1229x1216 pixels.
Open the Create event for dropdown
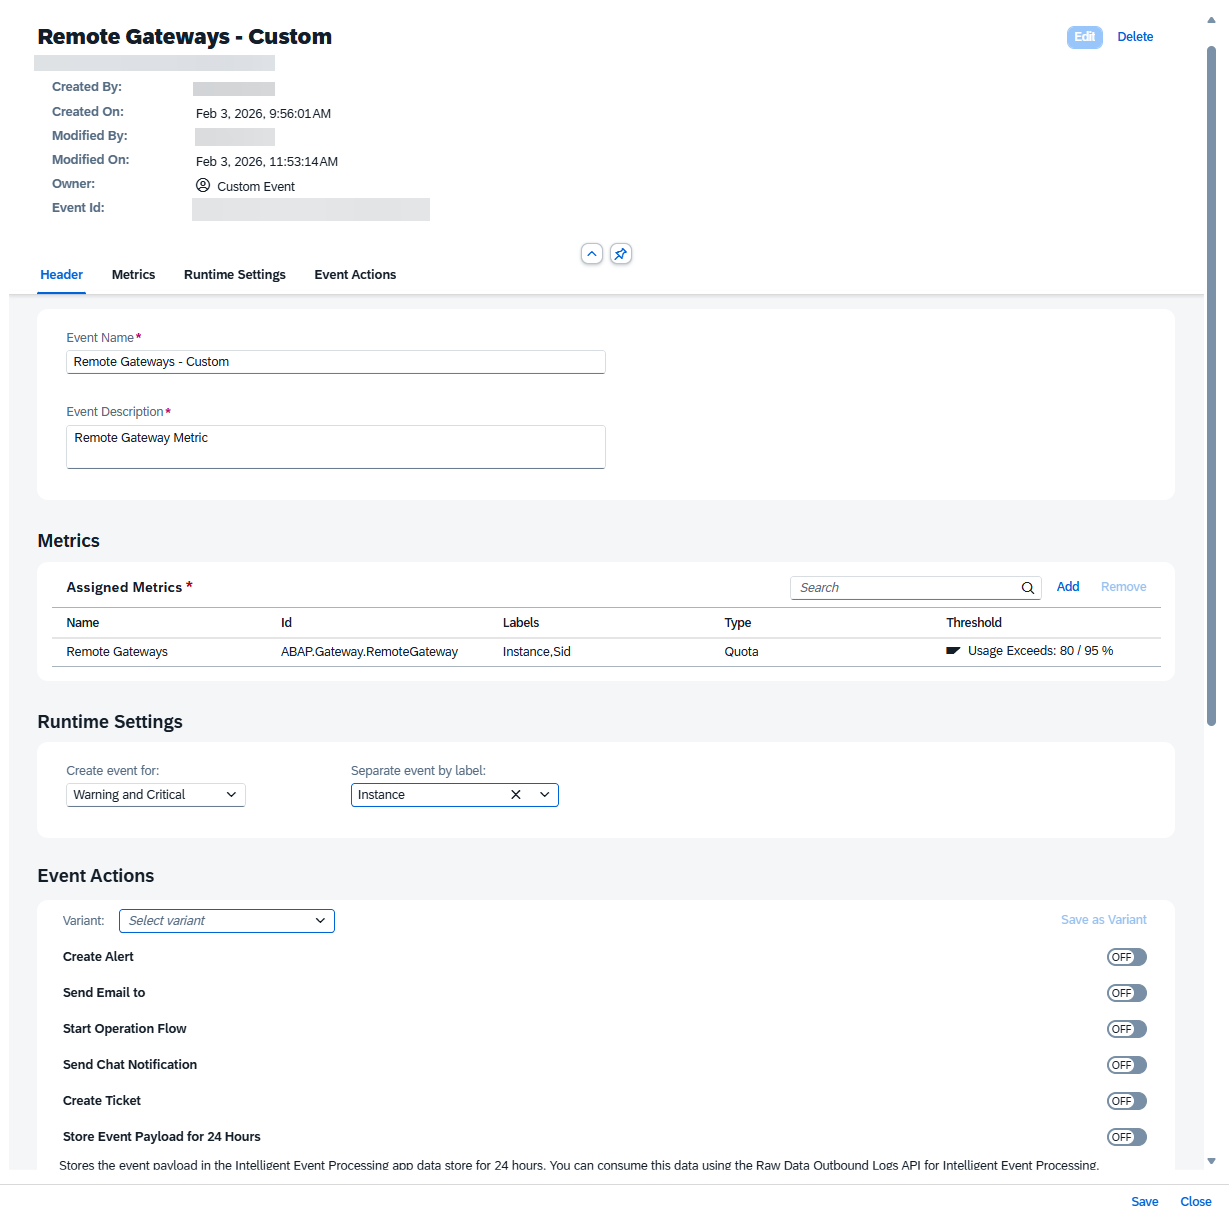(155, 795)
